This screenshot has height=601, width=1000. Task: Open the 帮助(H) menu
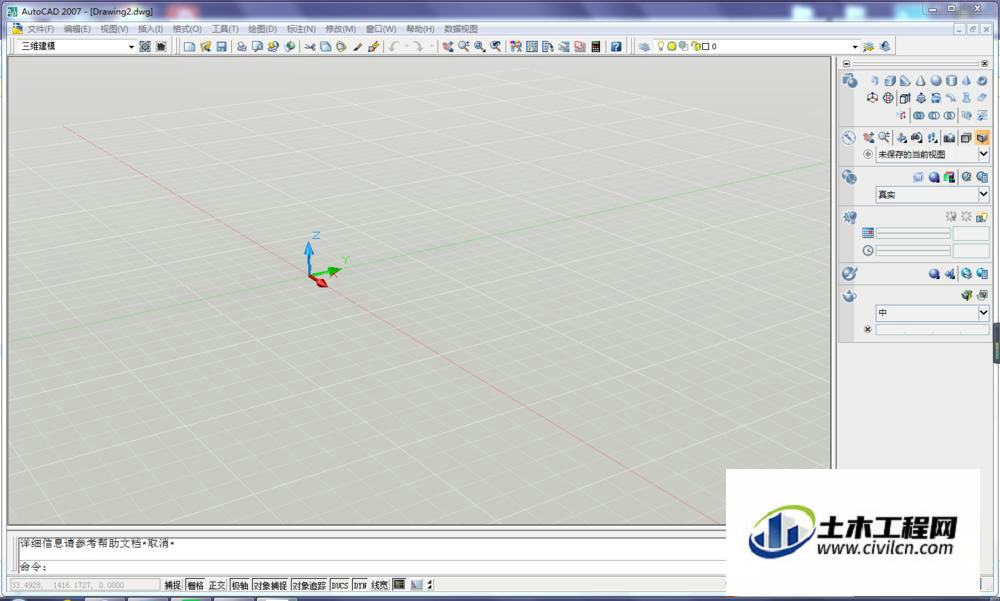(x=420, y=29)
